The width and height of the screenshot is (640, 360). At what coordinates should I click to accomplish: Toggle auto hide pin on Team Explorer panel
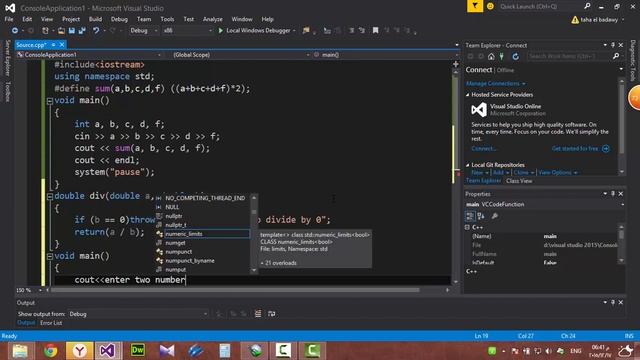point(613,45)
